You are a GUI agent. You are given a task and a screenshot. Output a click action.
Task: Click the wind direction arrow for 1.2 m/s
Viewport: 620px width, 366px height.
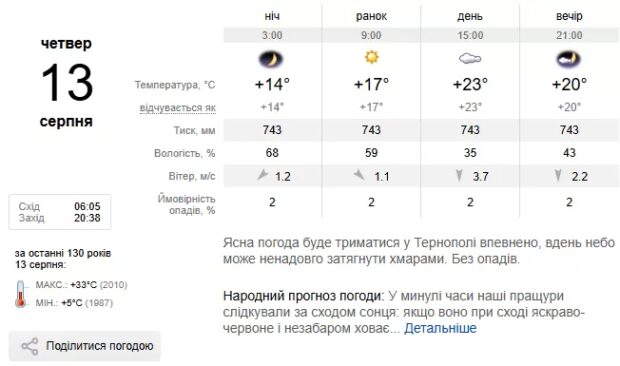click(262, 174)
